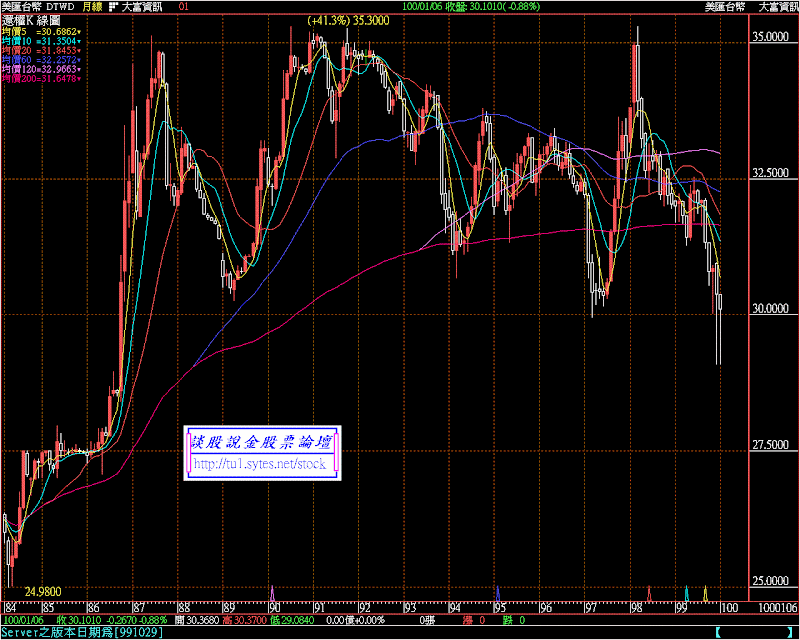Click the year 87 label on time axis

(138, 608)
